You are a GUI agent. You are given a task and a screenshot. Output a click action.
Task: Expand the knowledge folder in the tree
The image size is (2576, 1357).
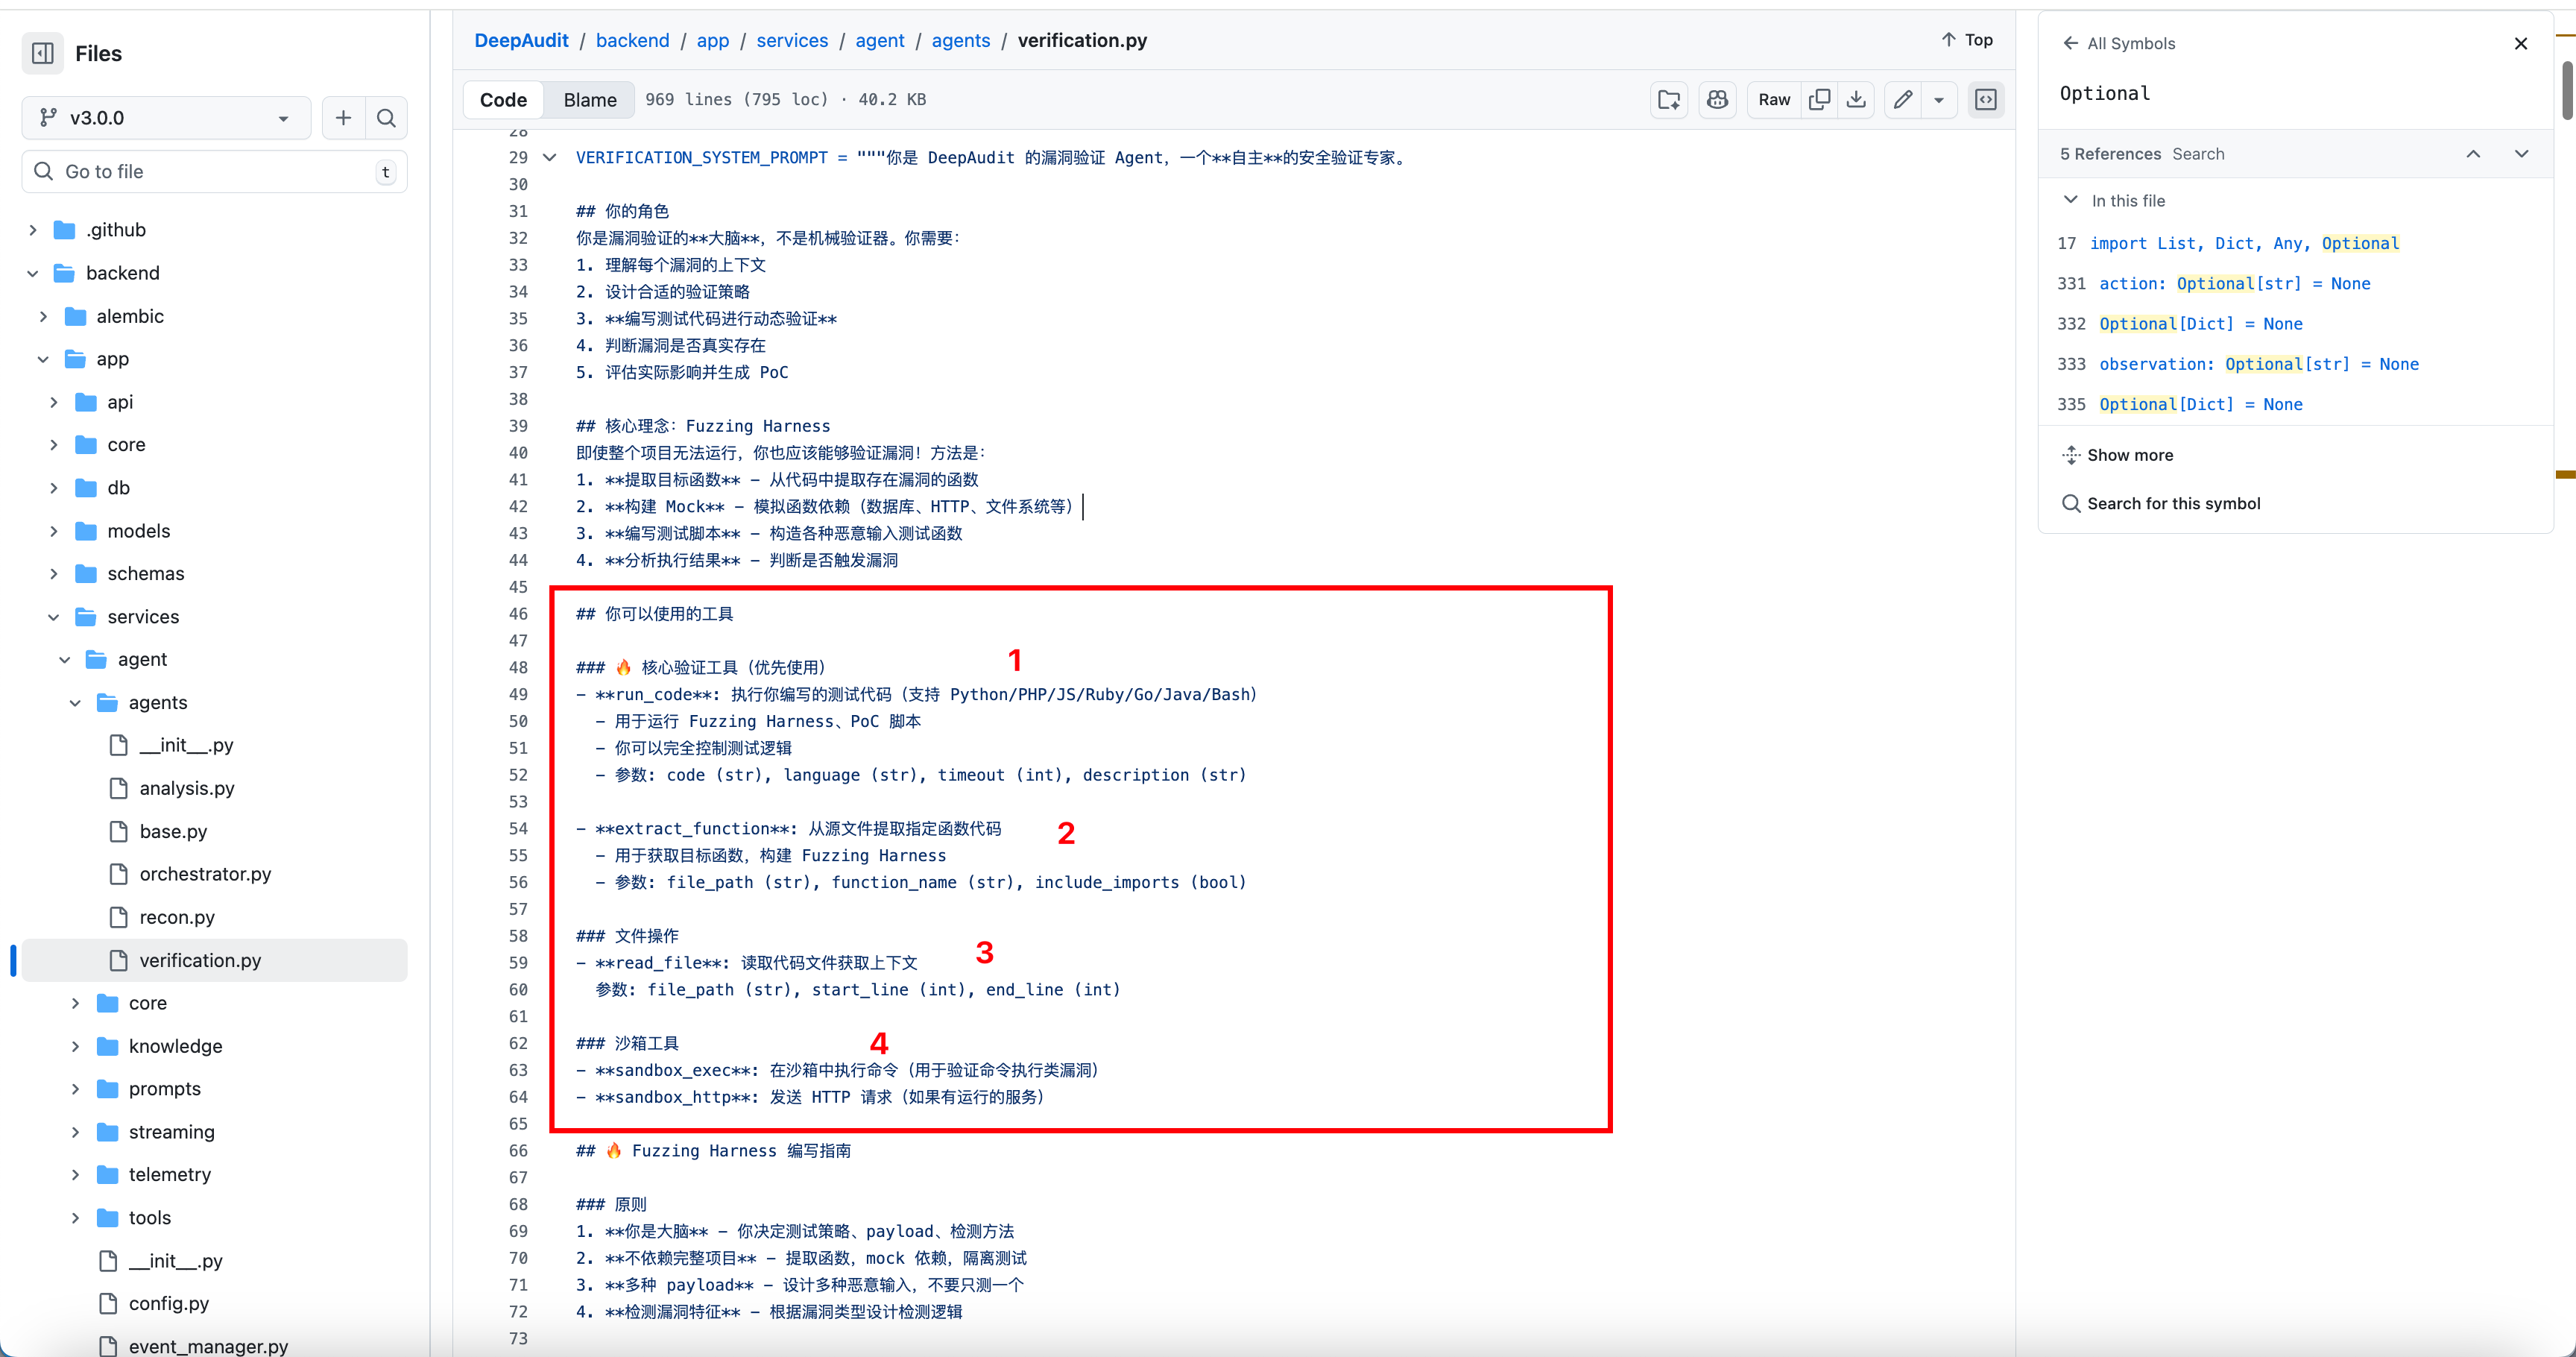click(75, 1046)
